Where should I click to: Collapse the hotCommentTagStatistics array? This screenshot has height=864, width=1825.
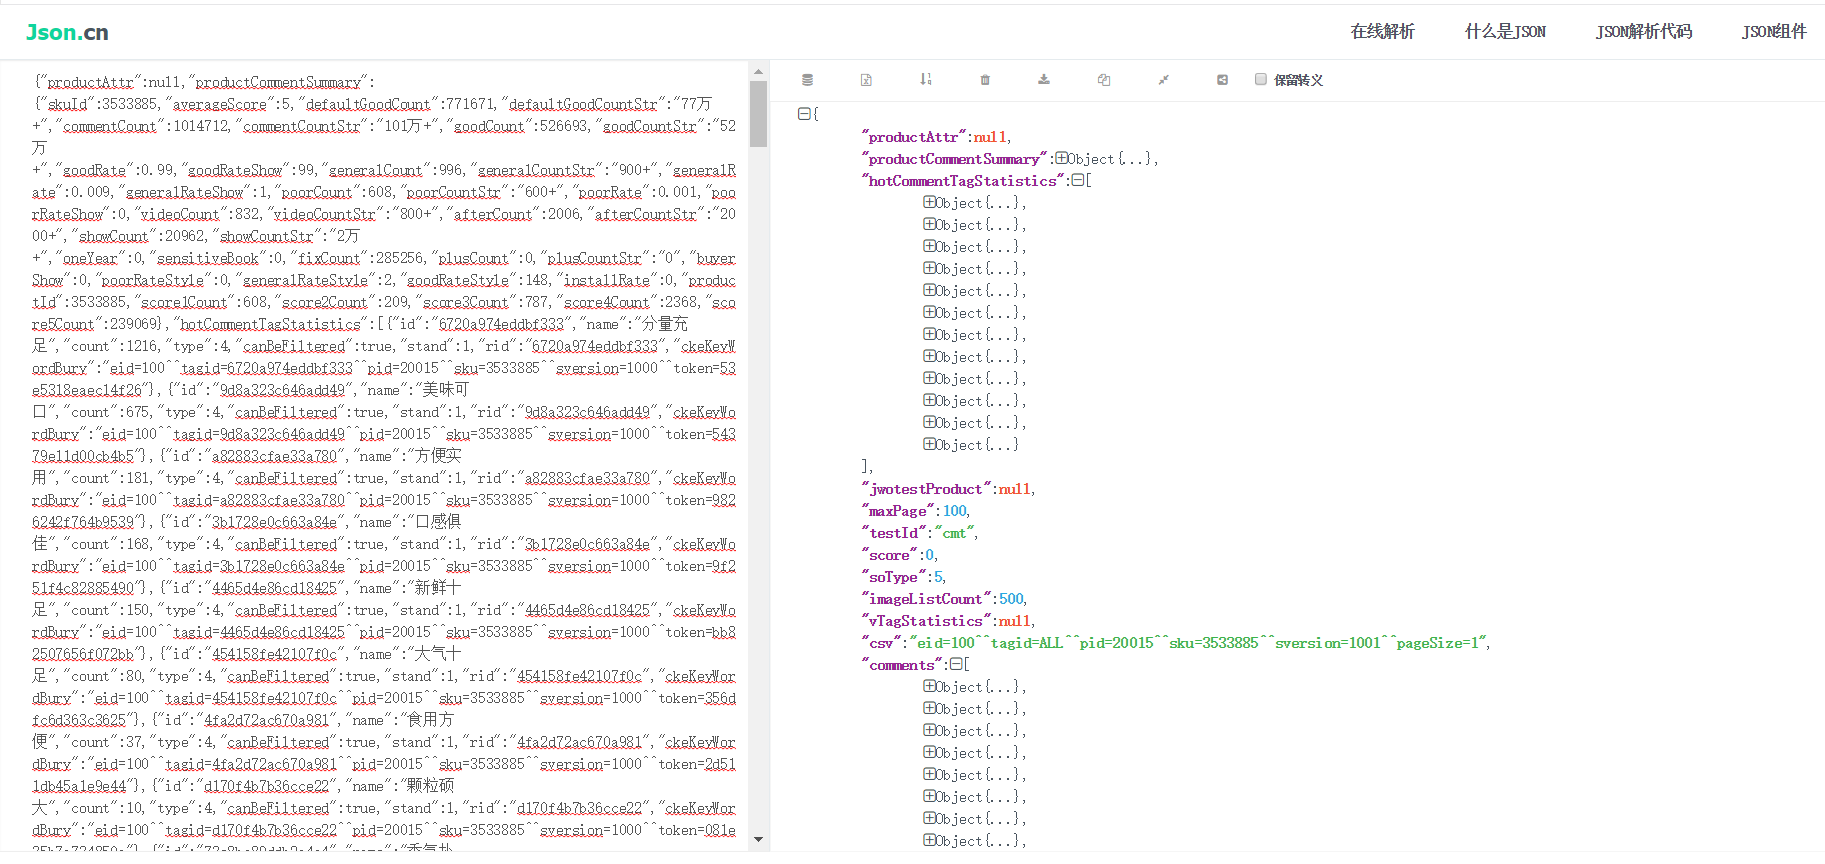1078,180
